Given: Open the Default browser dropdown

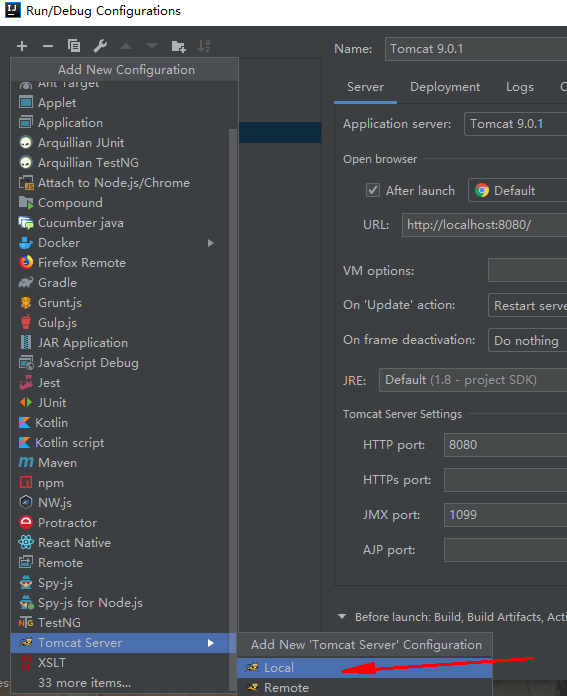Looking at the screenshot, I should 518,190.
